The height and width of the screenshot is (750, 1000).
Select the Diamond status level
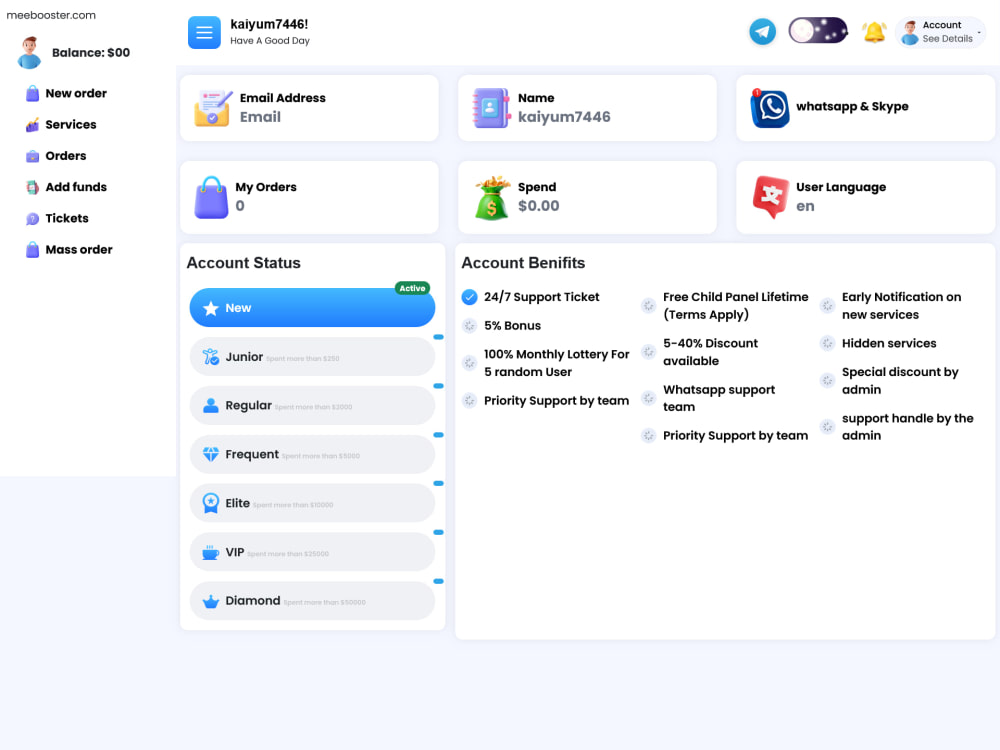(x=312, y=601)
